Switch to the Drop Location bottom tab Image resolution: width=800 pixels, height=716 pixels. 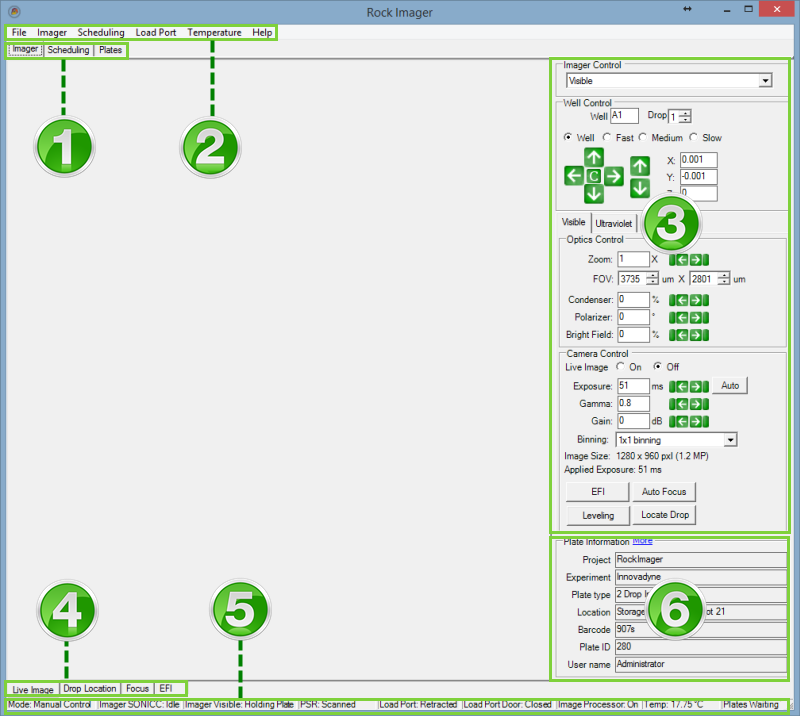(x=89, y=689)
